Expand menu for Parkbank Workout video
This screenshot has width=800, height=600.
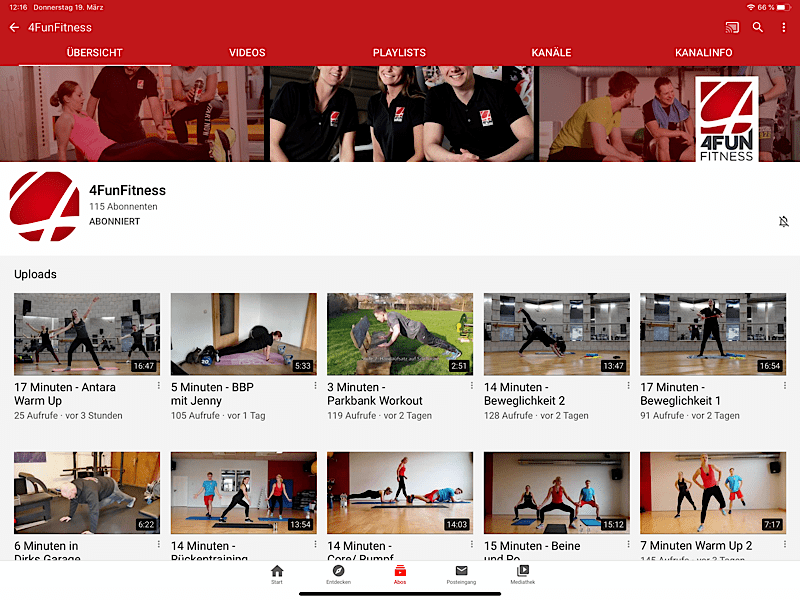click(x=471, y=386)
